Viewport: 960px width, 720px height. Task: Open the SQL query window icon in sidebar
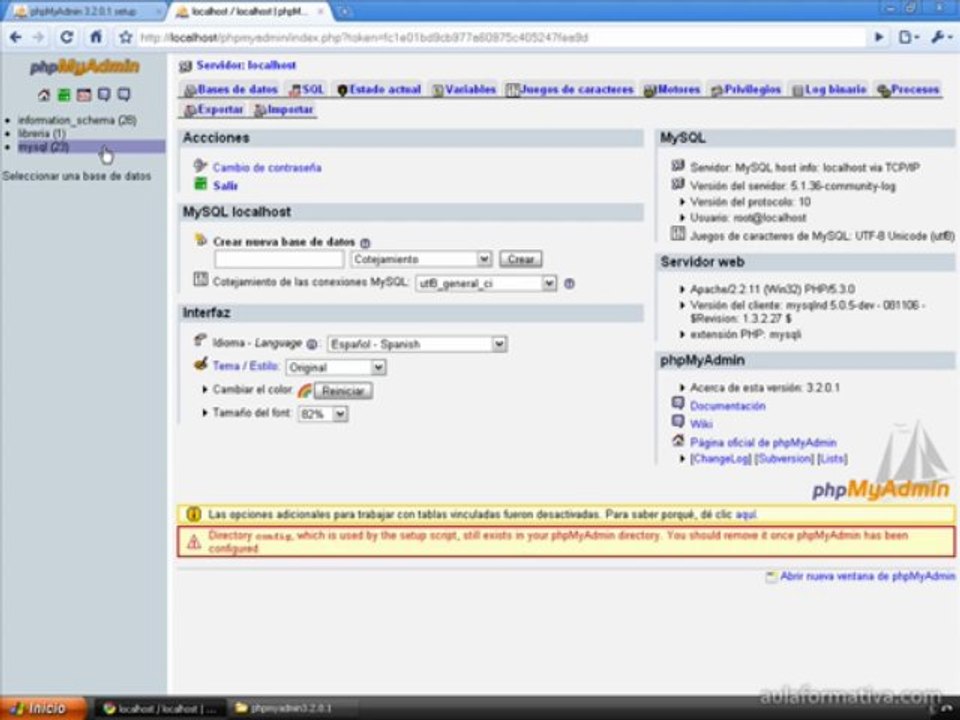[x=84, y=95]
